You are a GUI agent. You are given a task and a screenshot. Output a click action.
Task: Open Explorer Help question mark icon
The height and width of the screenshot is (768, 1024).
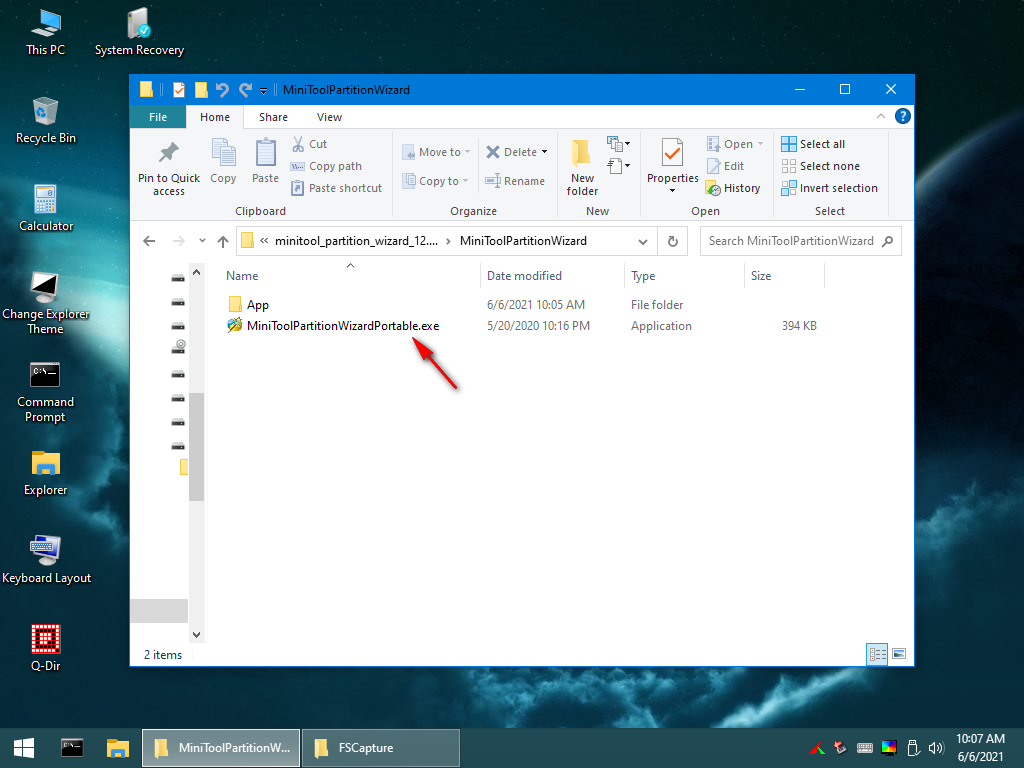[x=903, y=116]
